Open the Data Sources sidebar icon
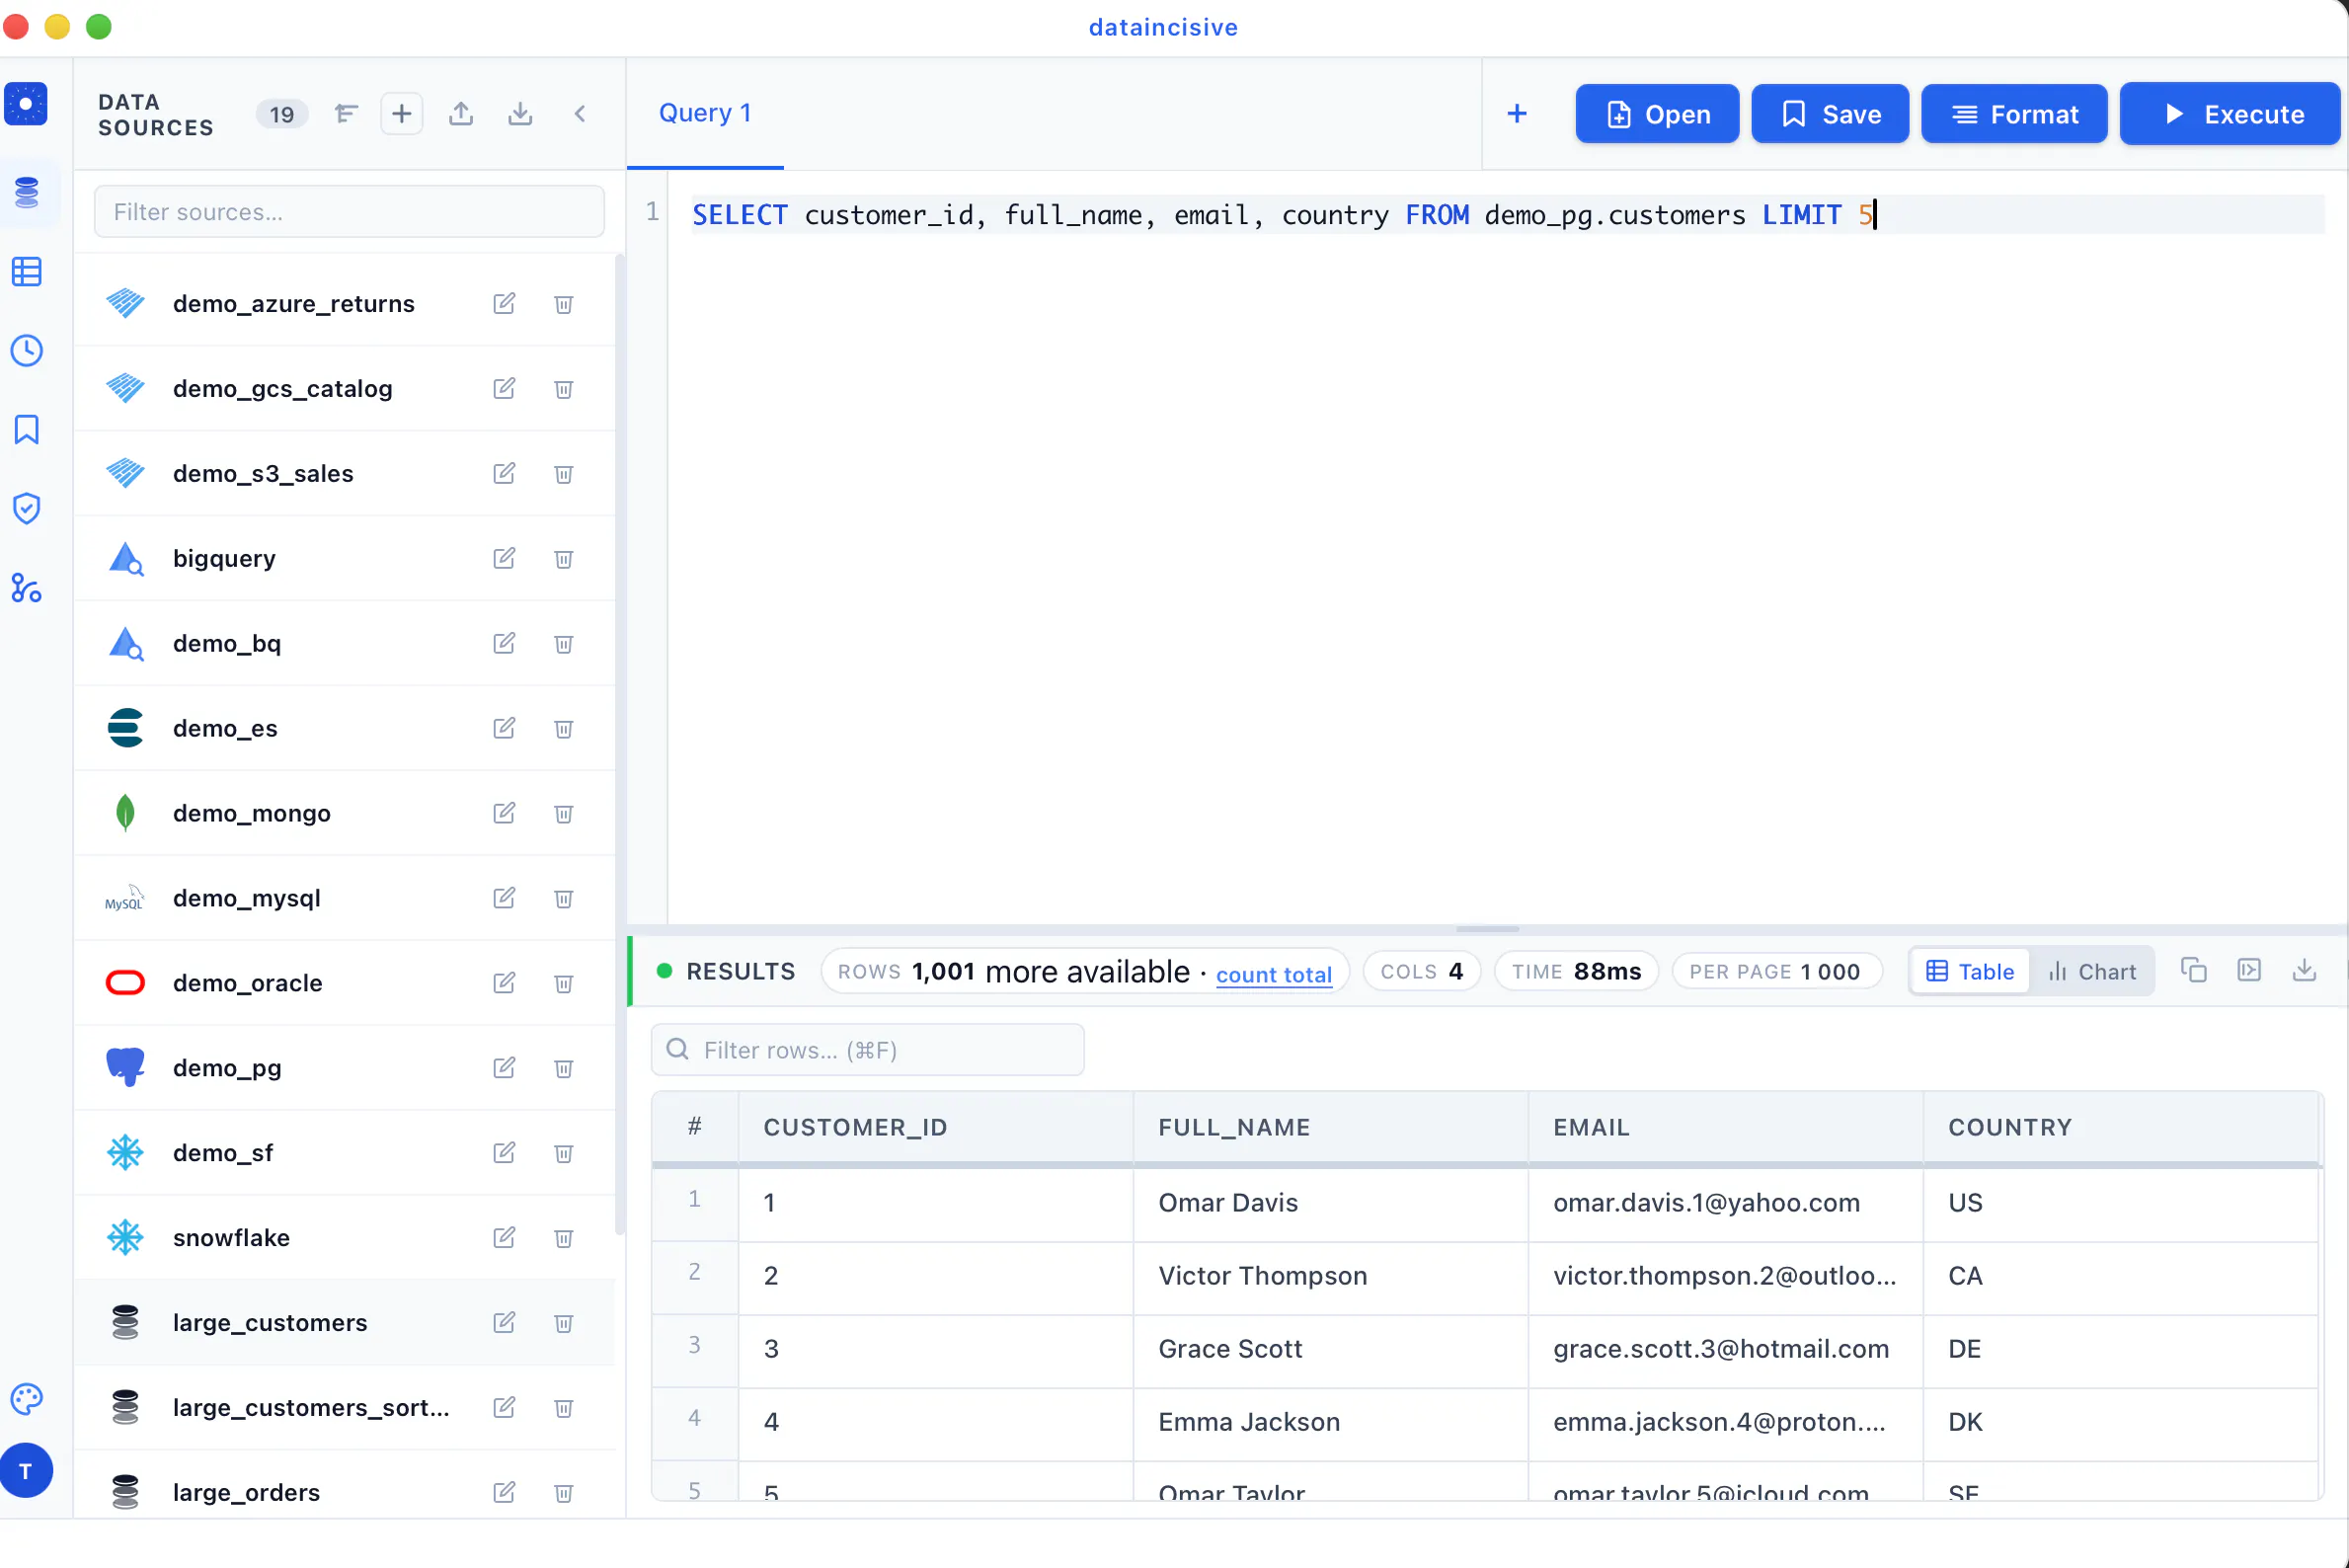 point(27,192)
